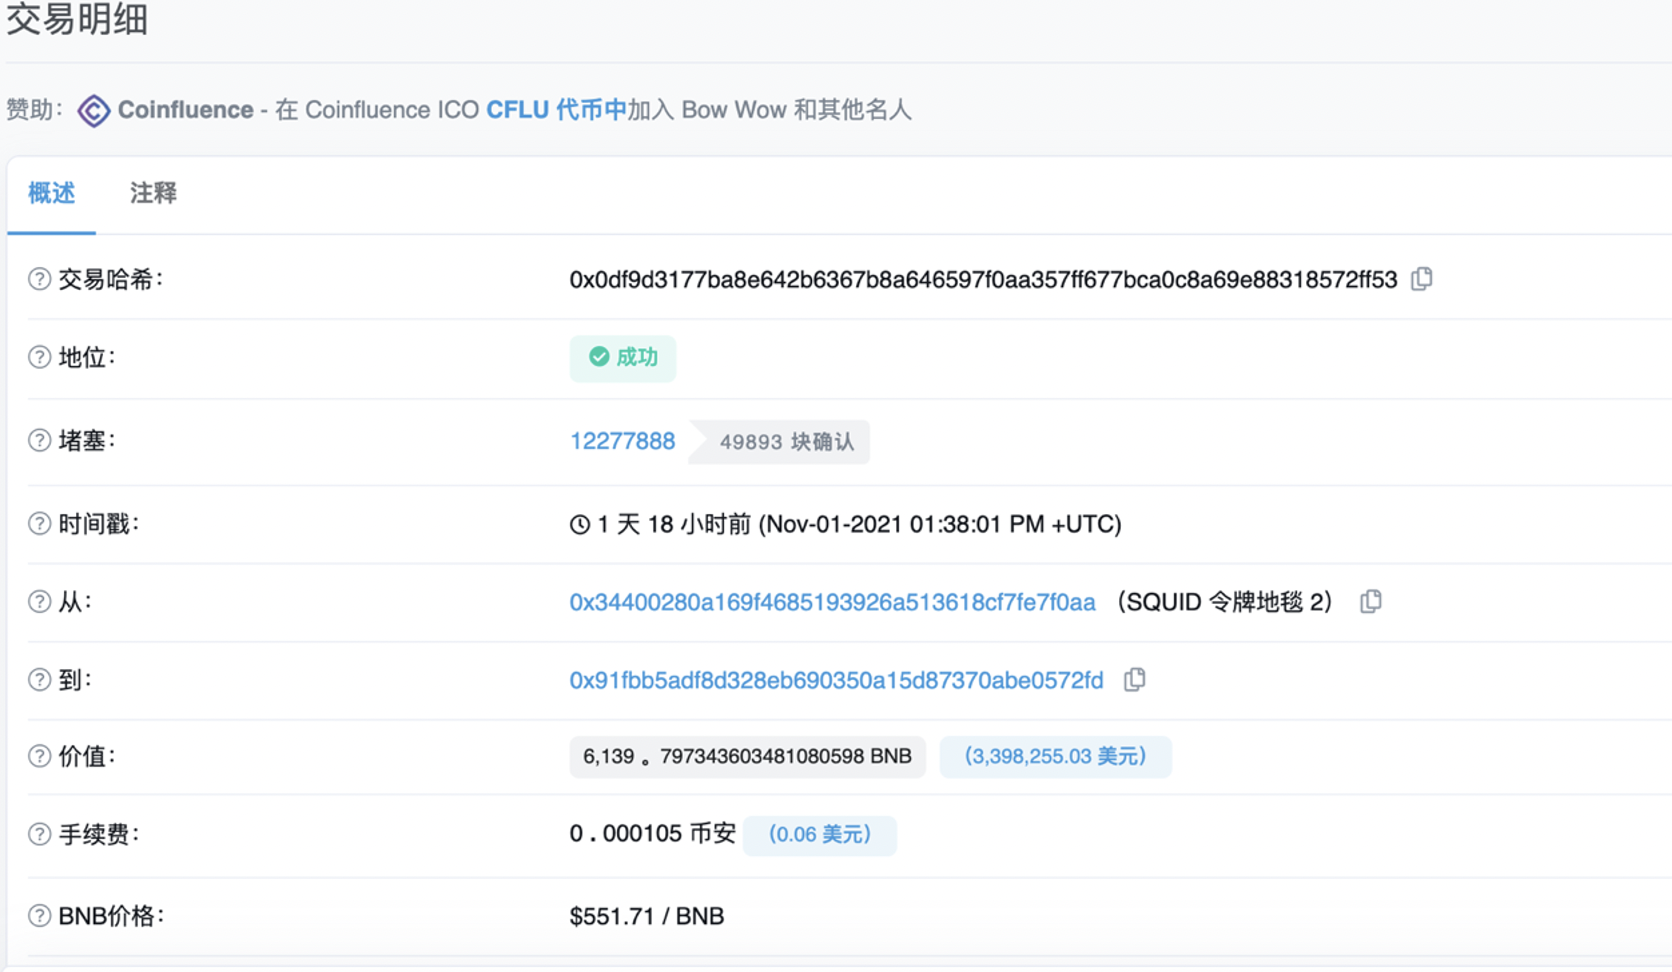Open the 注释 tab

[153, 193]
